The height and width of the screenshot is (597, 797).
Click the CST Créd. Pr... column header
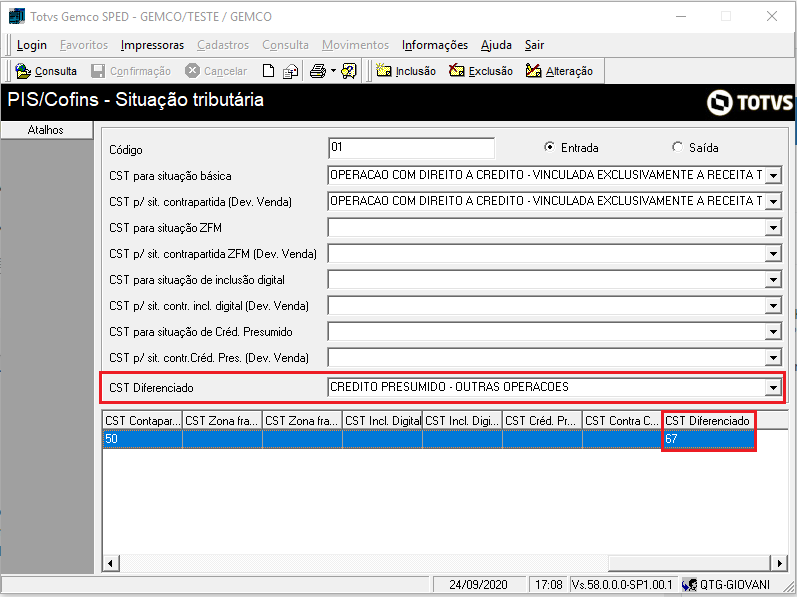(x=542, y=421)
